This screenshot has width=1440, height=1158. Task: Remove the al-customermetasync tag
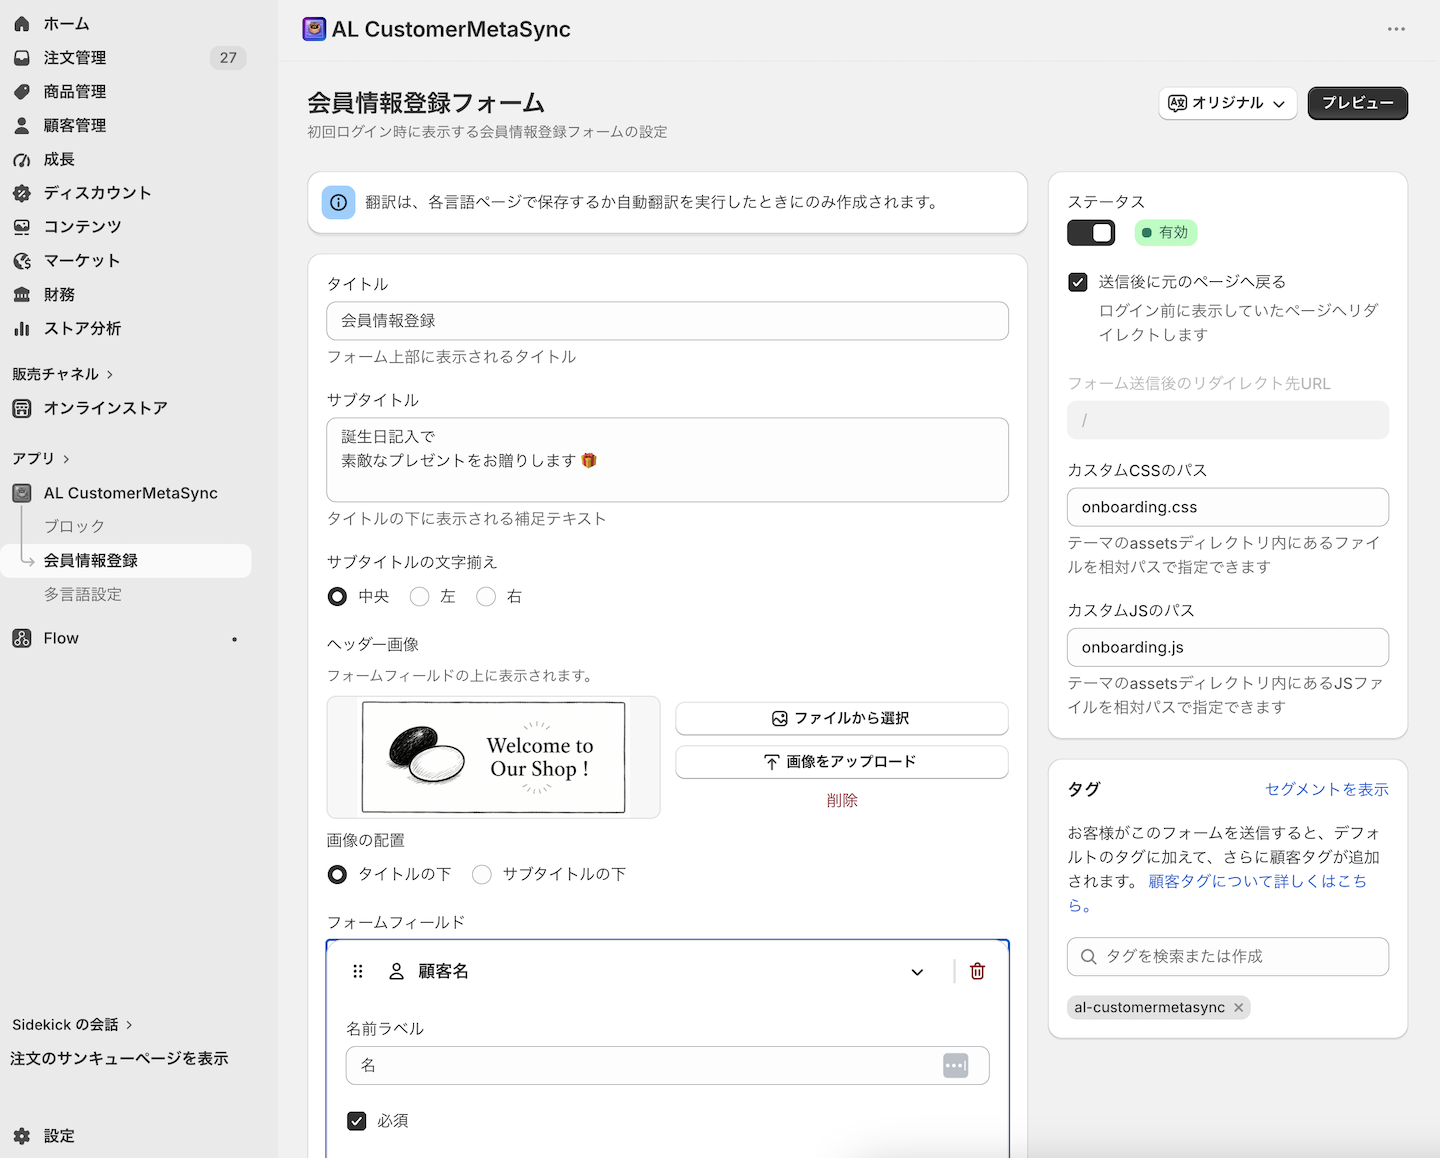click(1238, 1007)
